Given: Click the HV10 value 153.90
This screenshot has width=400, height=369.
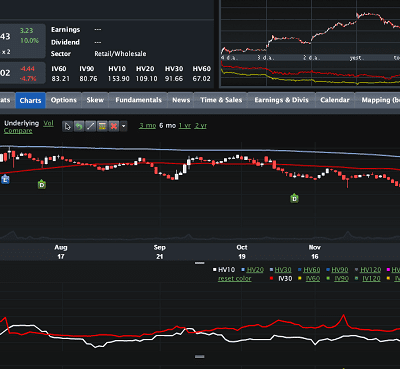Looking at the screenshot, I should point(118,79).
